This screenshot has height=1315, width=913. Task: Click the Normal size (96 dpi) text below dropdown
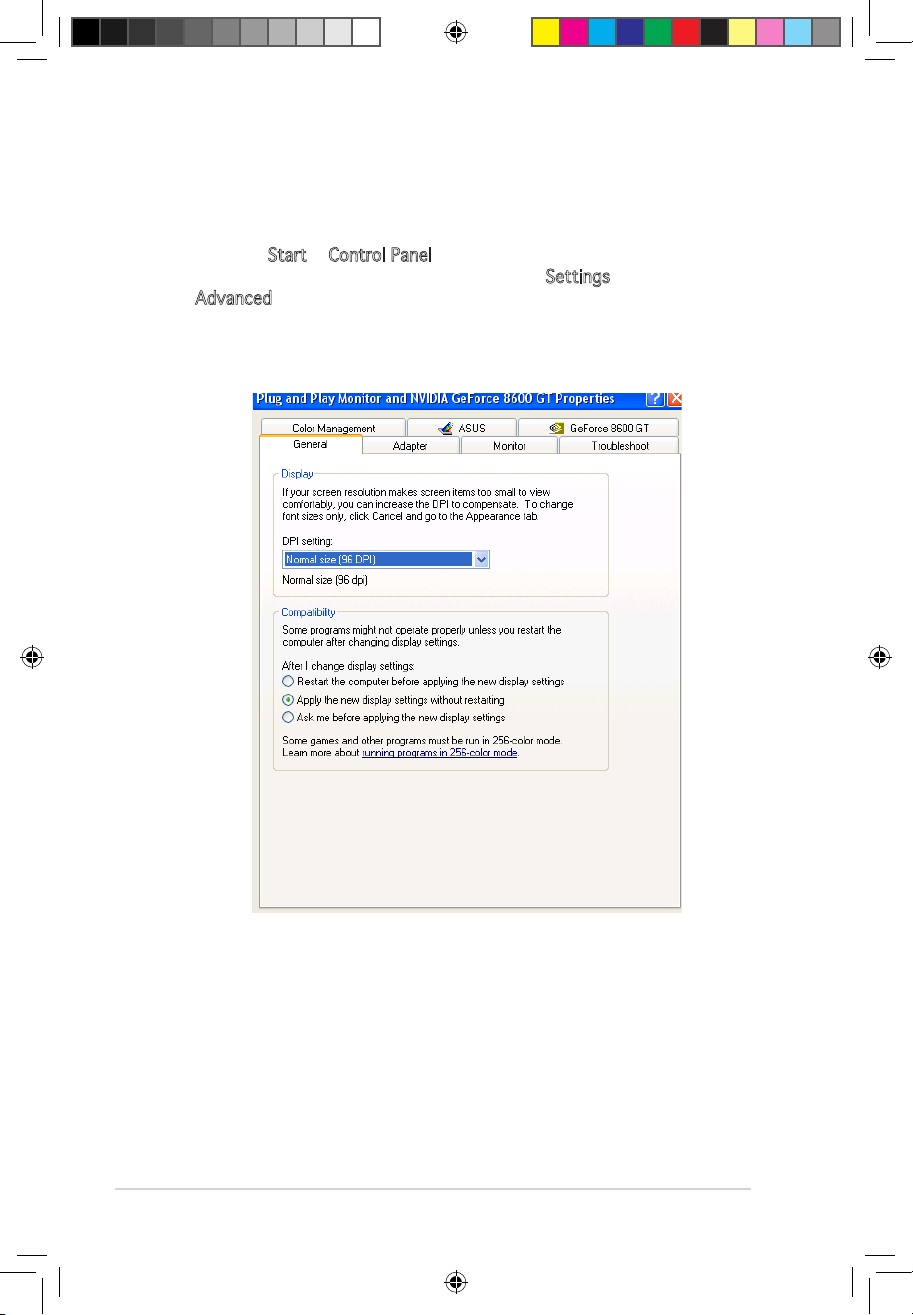click(325, 580)
